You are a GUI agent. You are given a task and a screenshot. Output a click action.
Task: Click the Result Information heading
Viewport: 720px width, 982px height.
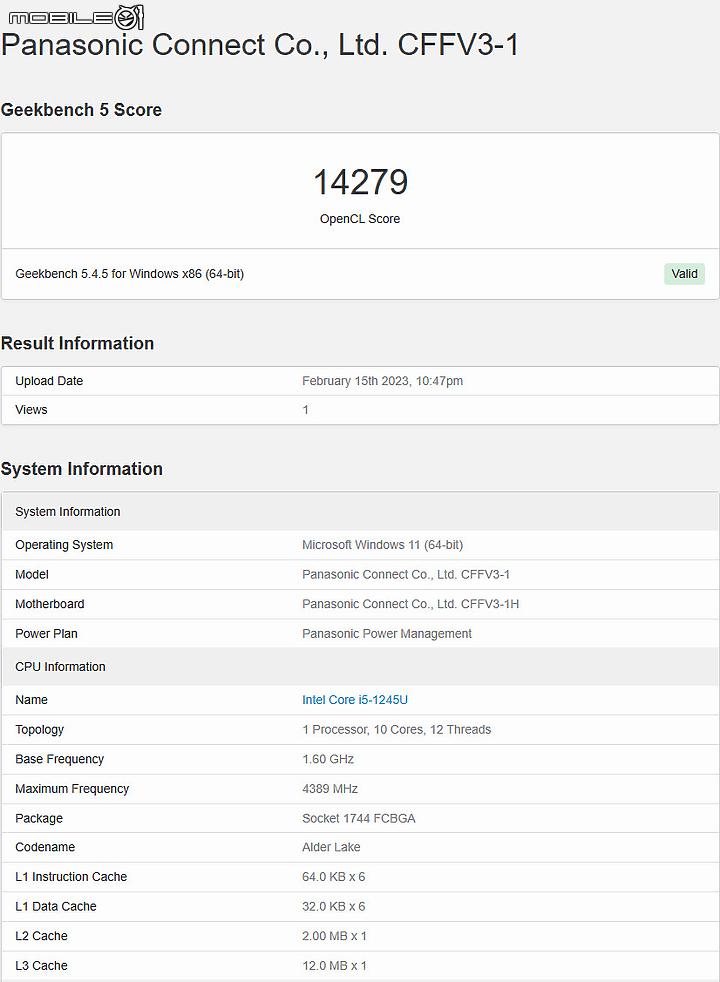(78, 343)
